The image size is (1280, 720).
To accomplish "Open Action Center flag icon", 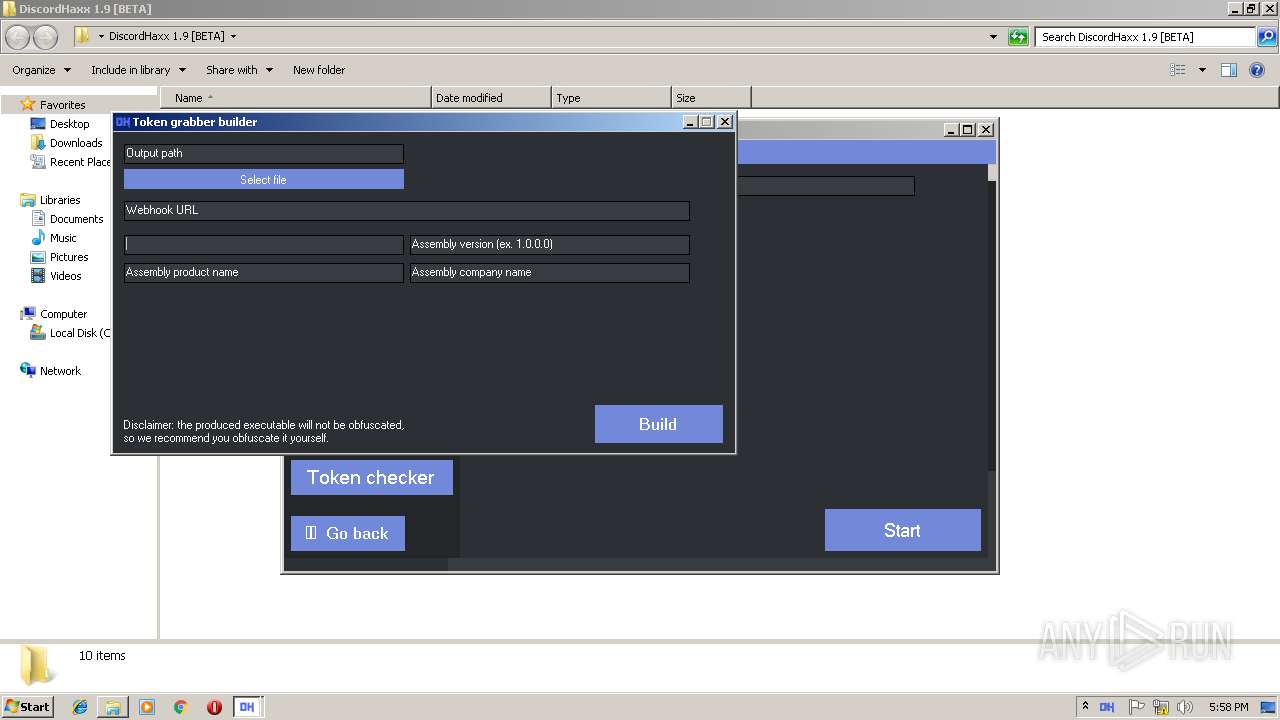I will [1136, 707].
